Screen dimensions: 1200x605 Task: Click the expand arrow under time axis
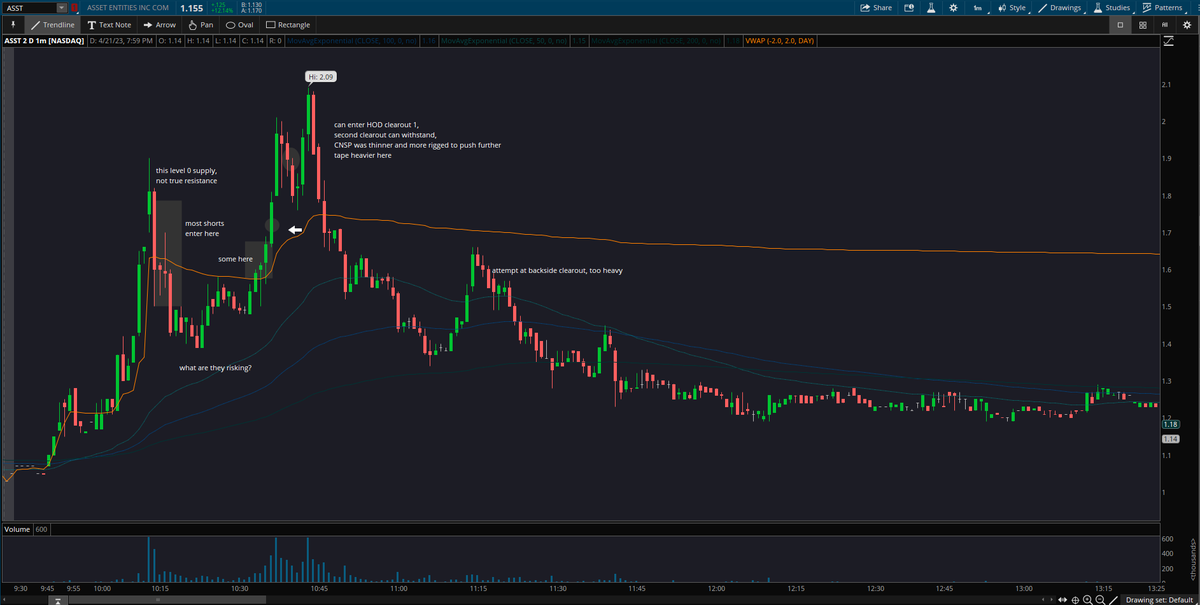tap(59, 600)
